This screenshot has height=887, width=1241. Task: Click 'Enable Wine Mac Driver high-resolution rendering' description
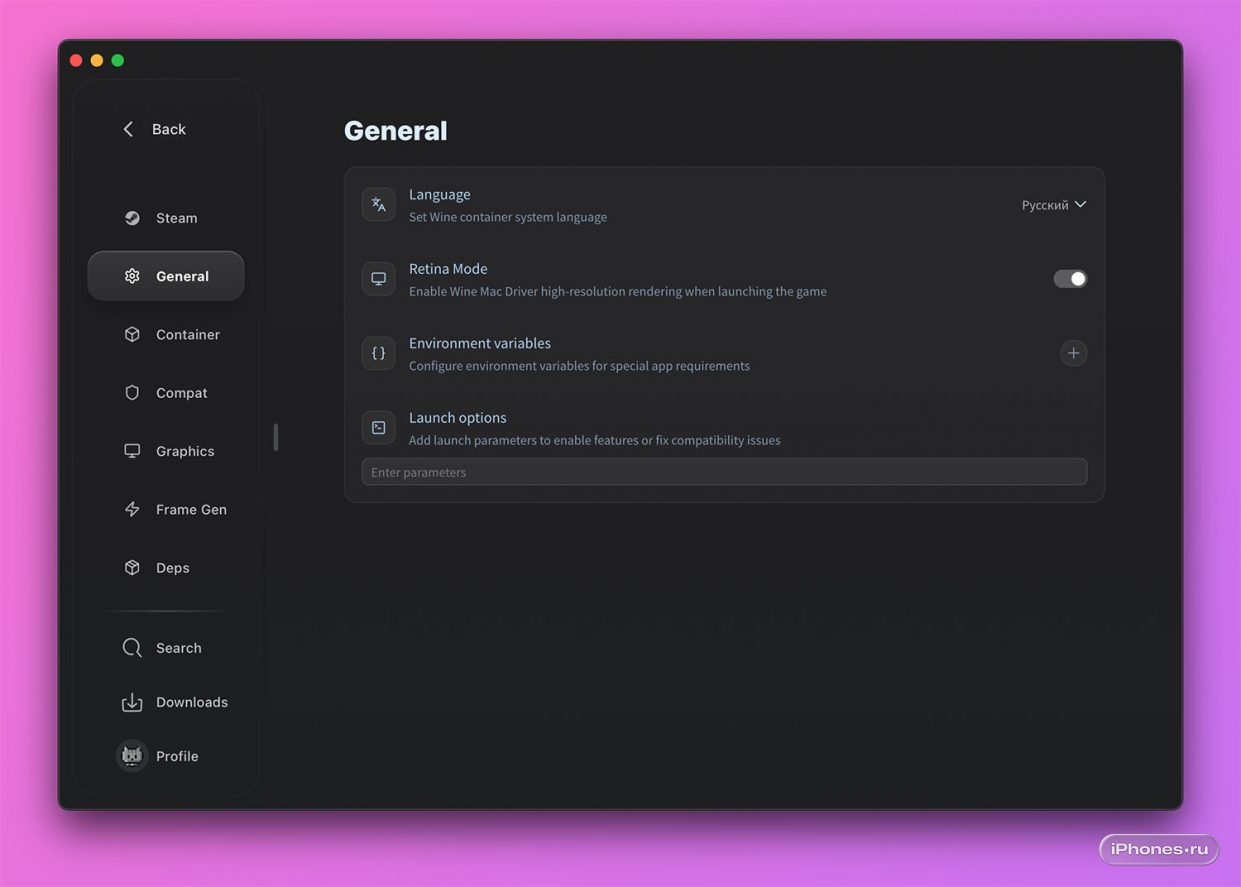618,292
